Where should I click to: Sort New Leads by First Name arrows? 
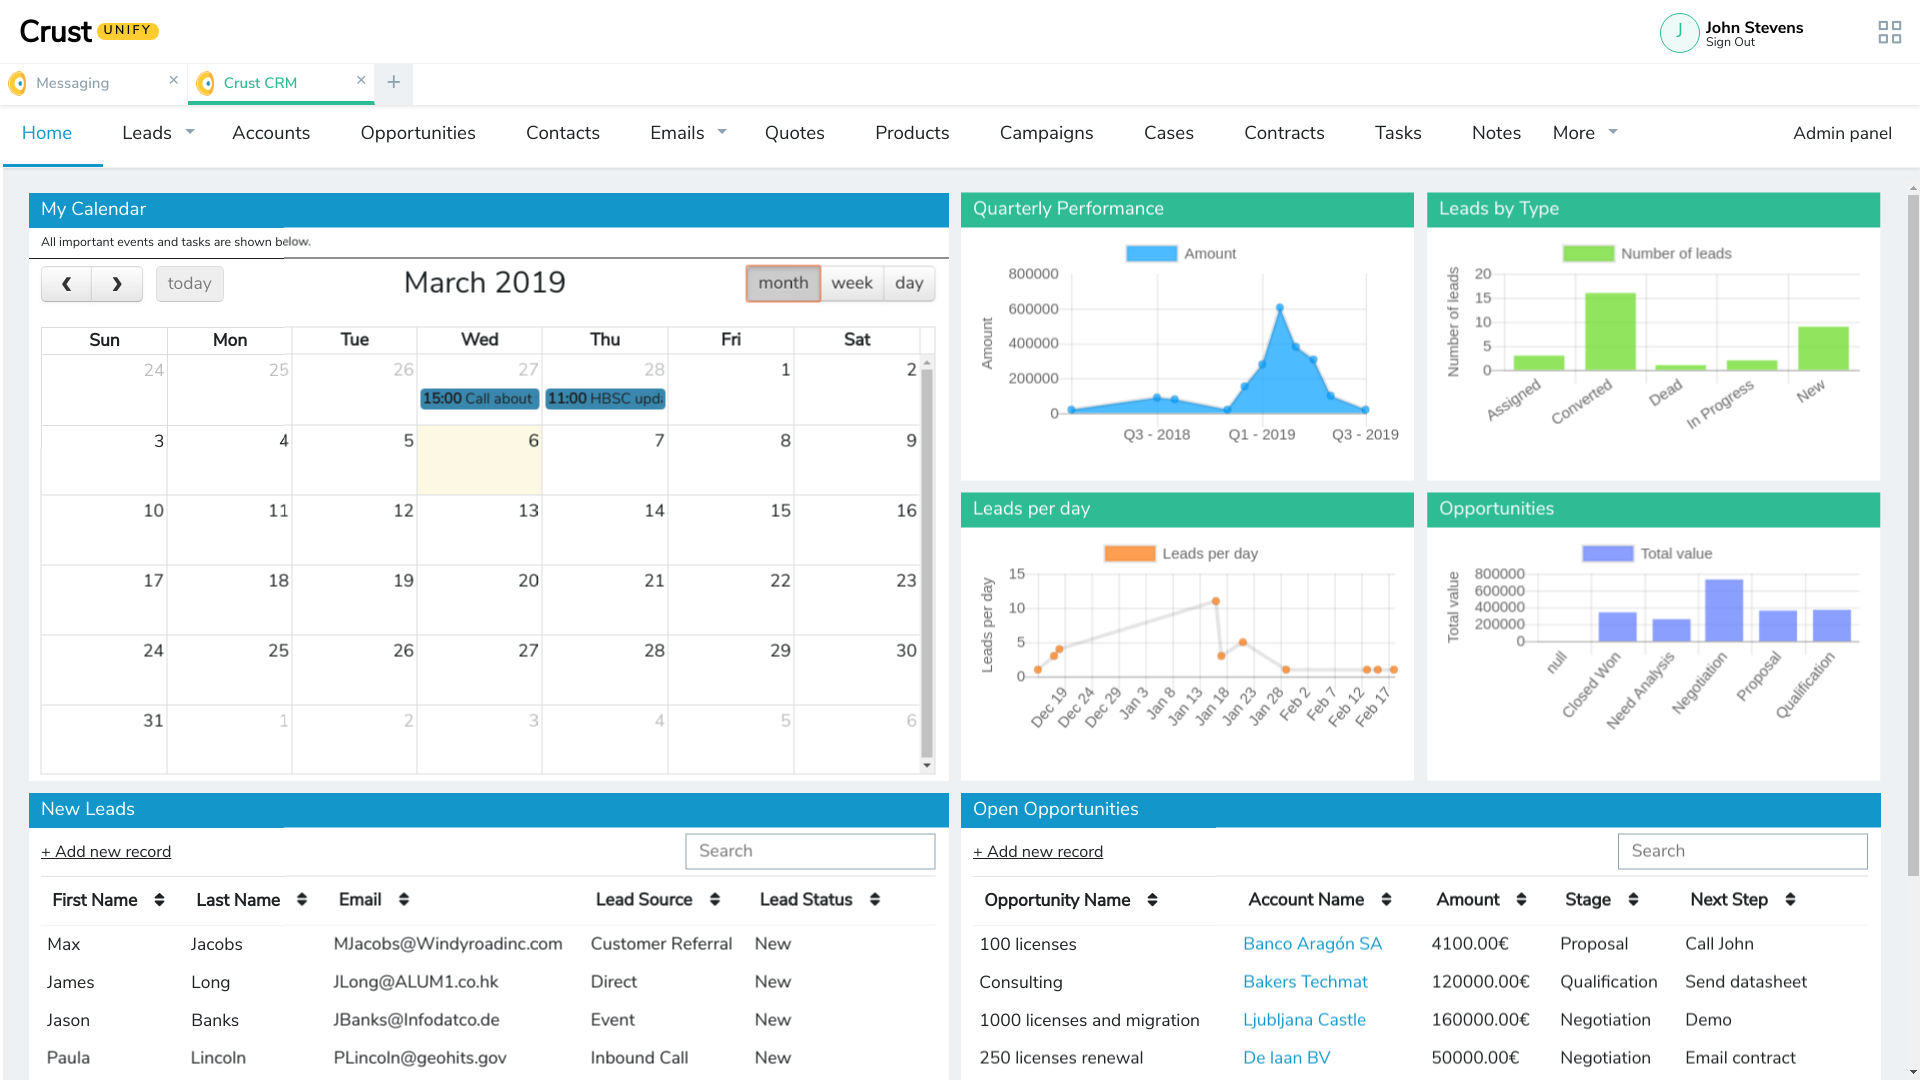[159, 900]
